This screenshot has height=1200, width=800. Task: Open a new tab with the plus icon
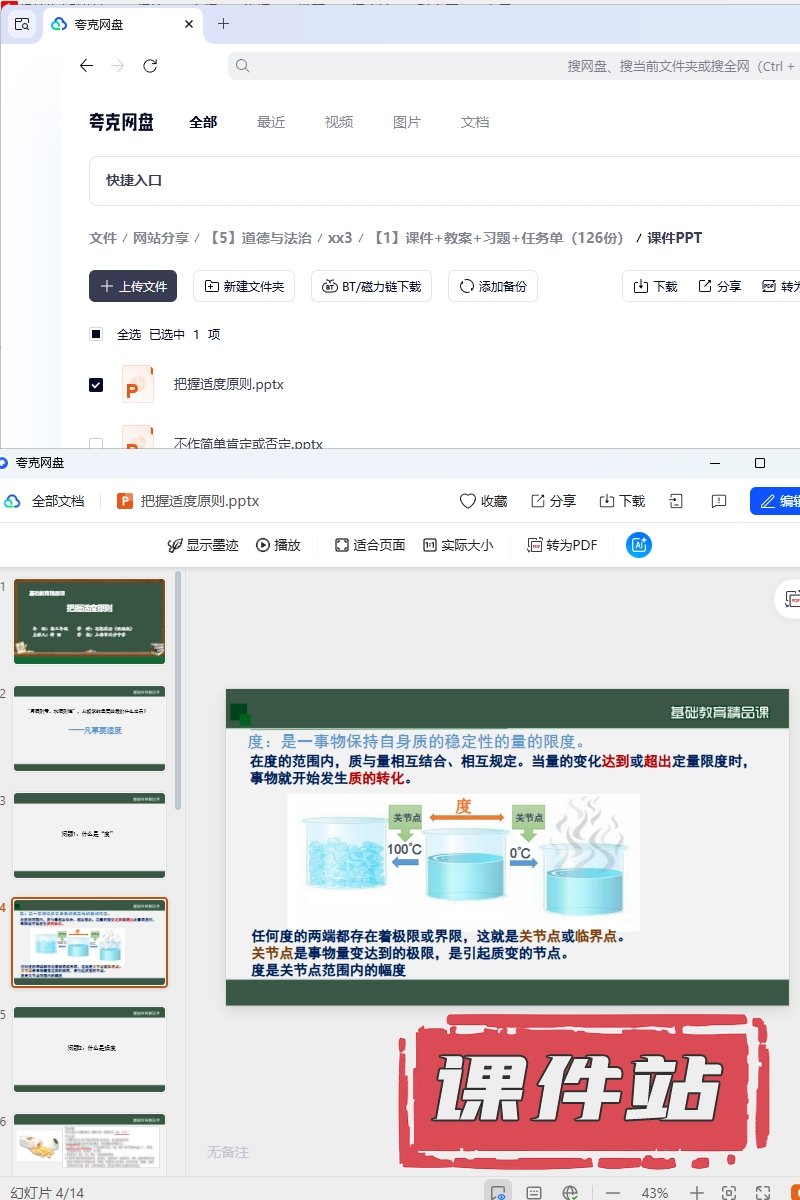(223, 24)
